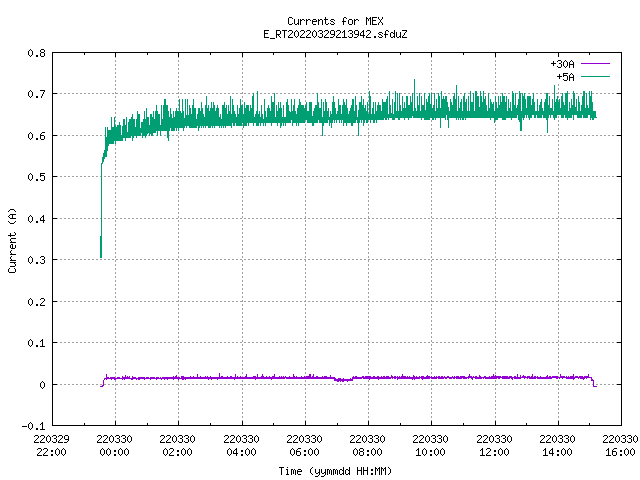Image resolution: width=640 pixels, height=480 pixels.
Task: Click the +5A legend label
Action: point(565,77)
